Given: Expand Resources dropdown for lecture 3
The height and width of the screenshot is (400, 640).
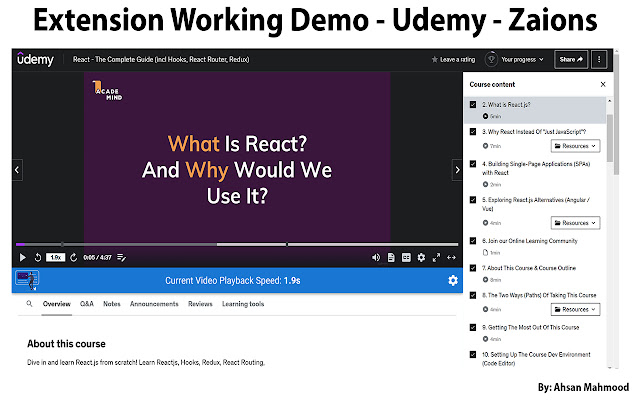Looking at the screenshot, I should coord(575,146).
